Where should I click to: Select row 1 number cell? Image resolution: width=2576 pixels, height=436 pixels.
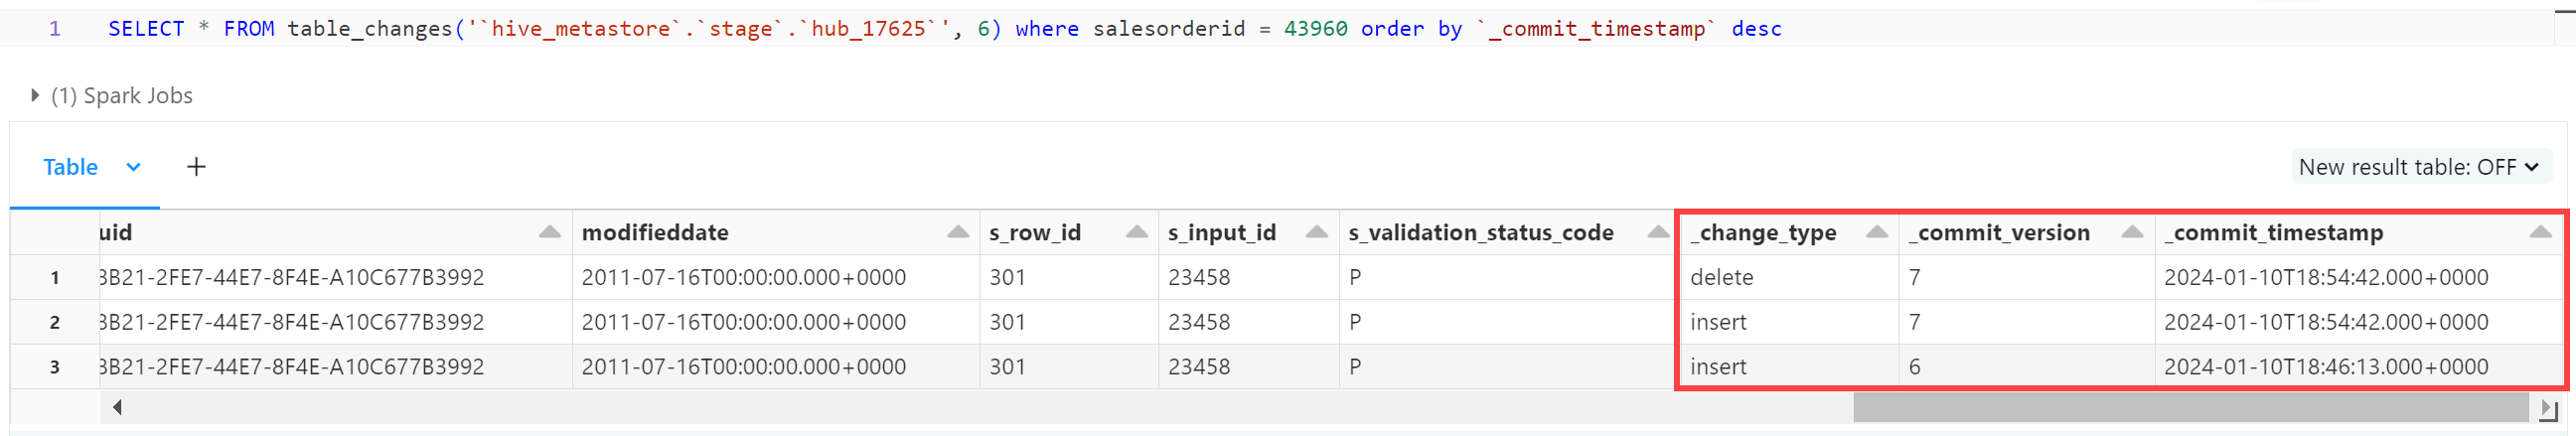point(55,278)
